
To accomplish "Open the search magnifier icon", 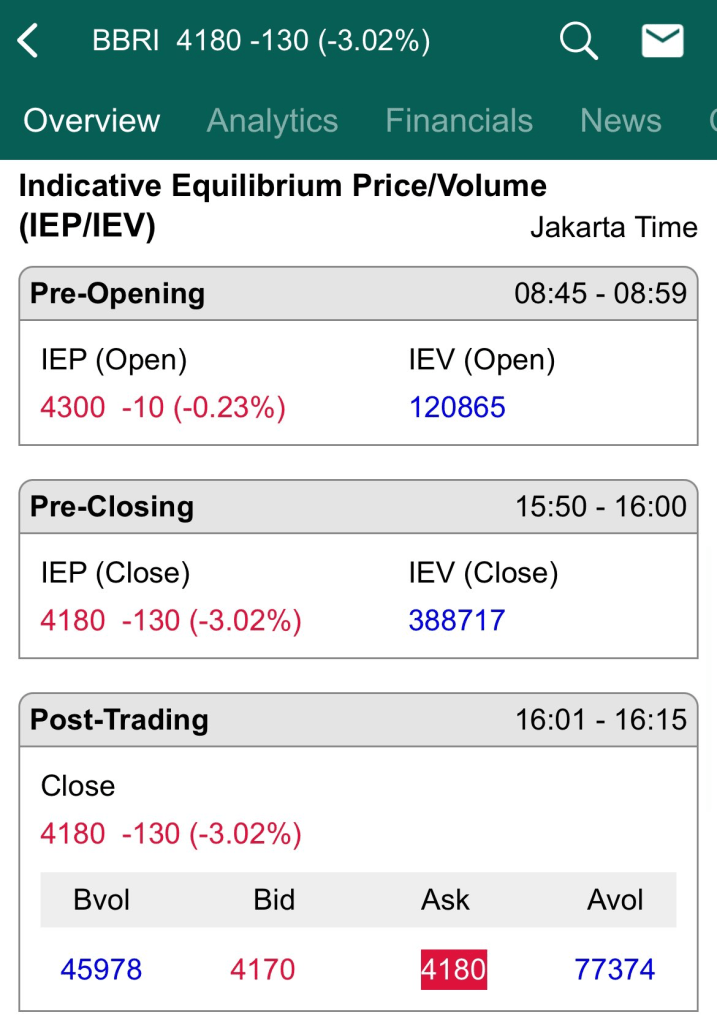I will tap(578, 41).
